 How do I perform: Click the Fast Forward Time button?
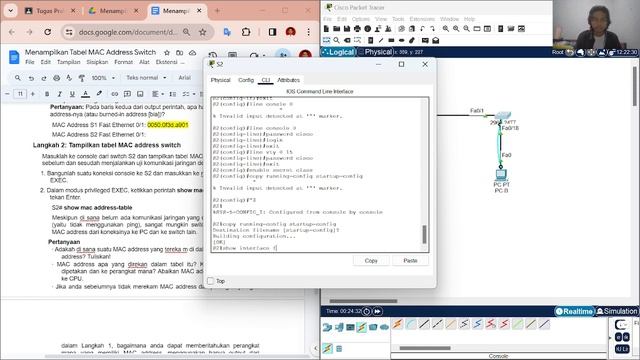378,311
